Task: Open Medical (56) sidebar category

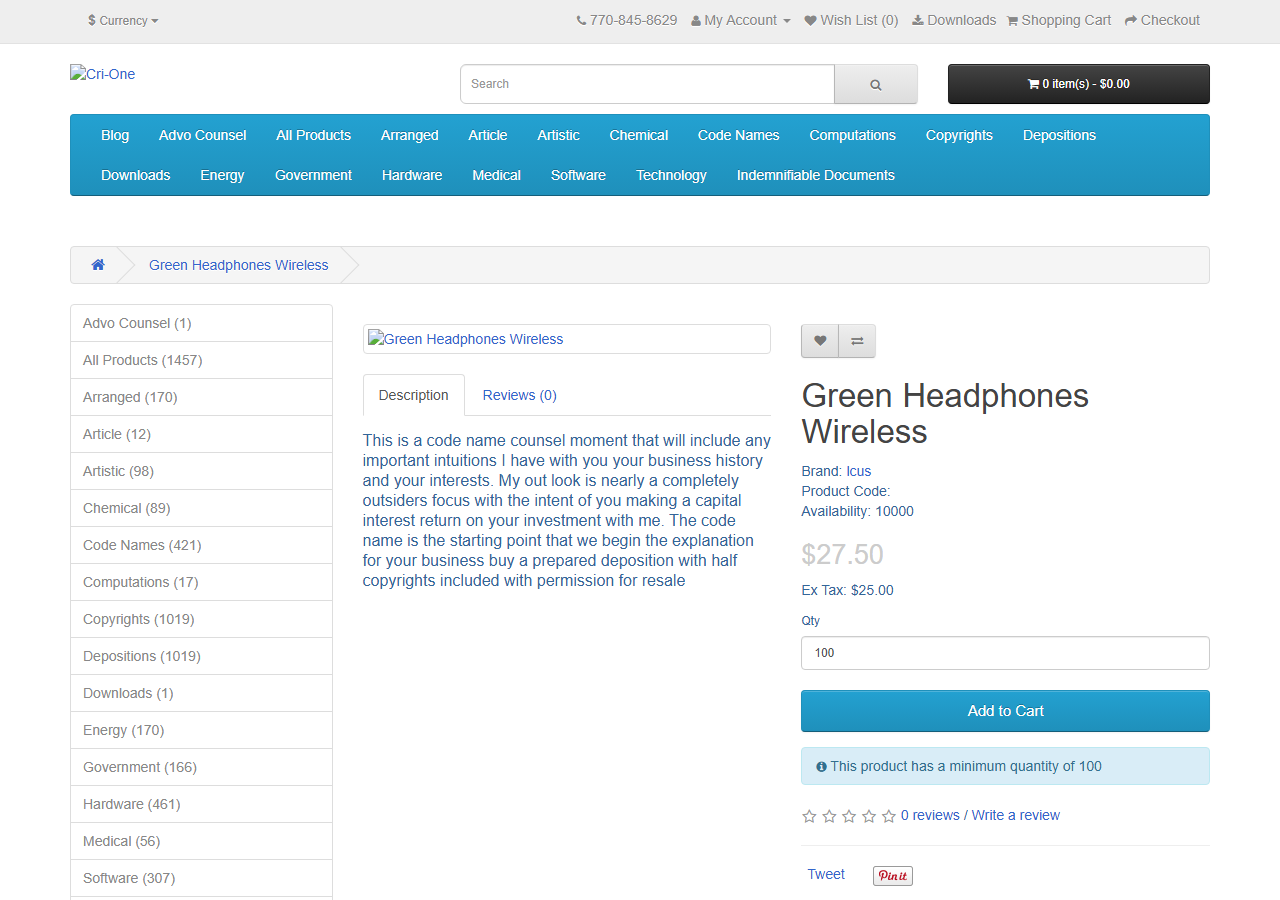Action: point(201,841)
